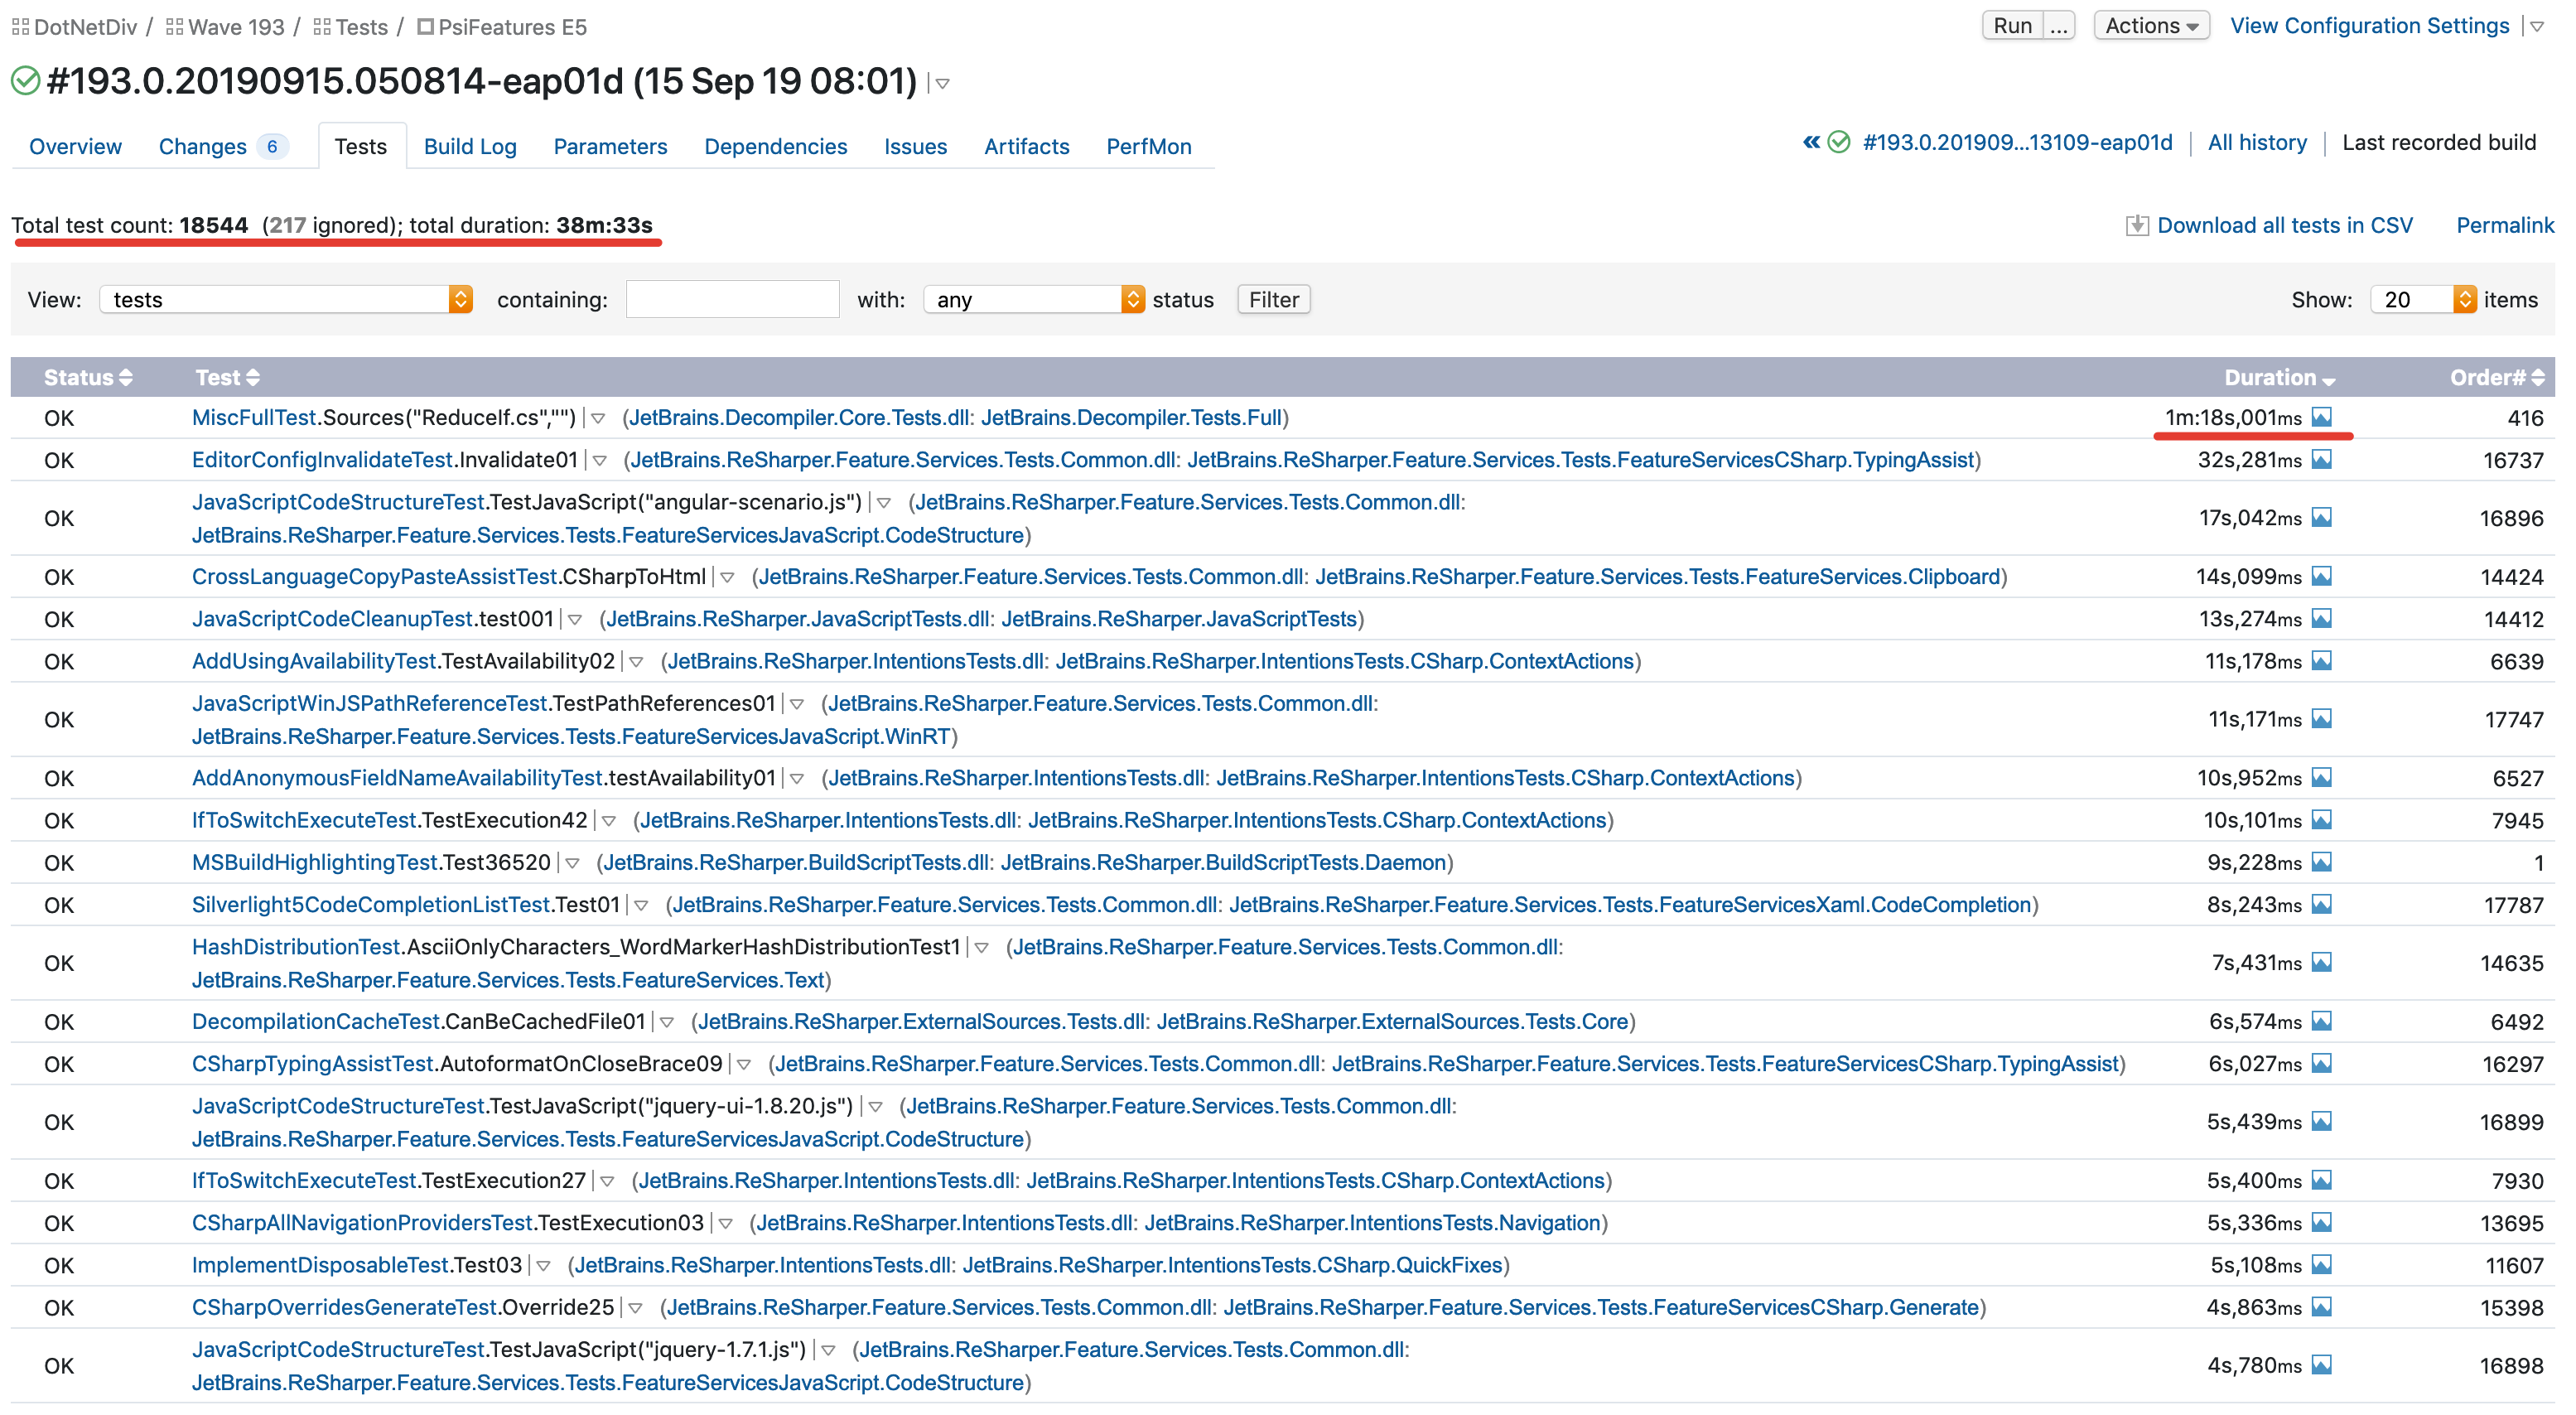
Task: Expand options arrow next to DecompilationCacheTest.CanBeCachedFile01
Action: pyautogui.click(x=666, y=1023)
